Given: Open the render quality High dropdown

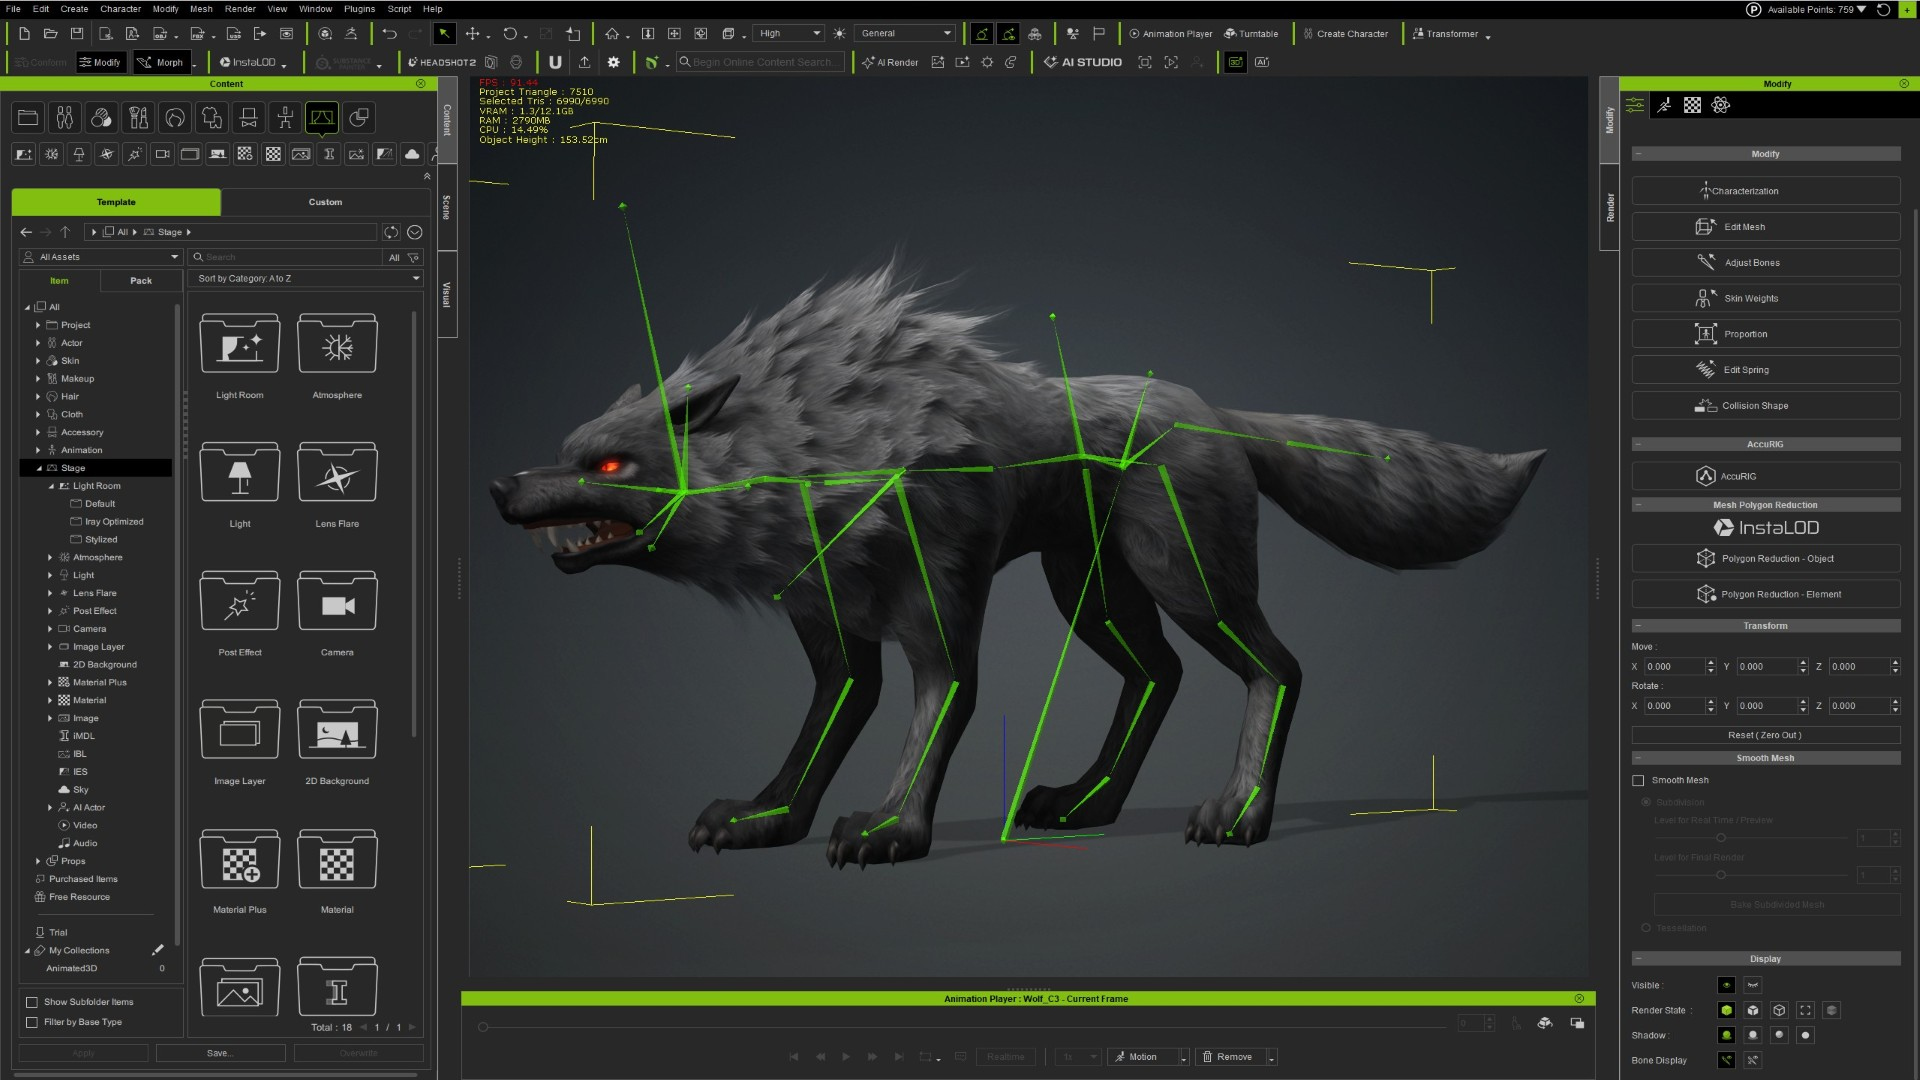Looking at the screenshot, I should tap(789, 34).
